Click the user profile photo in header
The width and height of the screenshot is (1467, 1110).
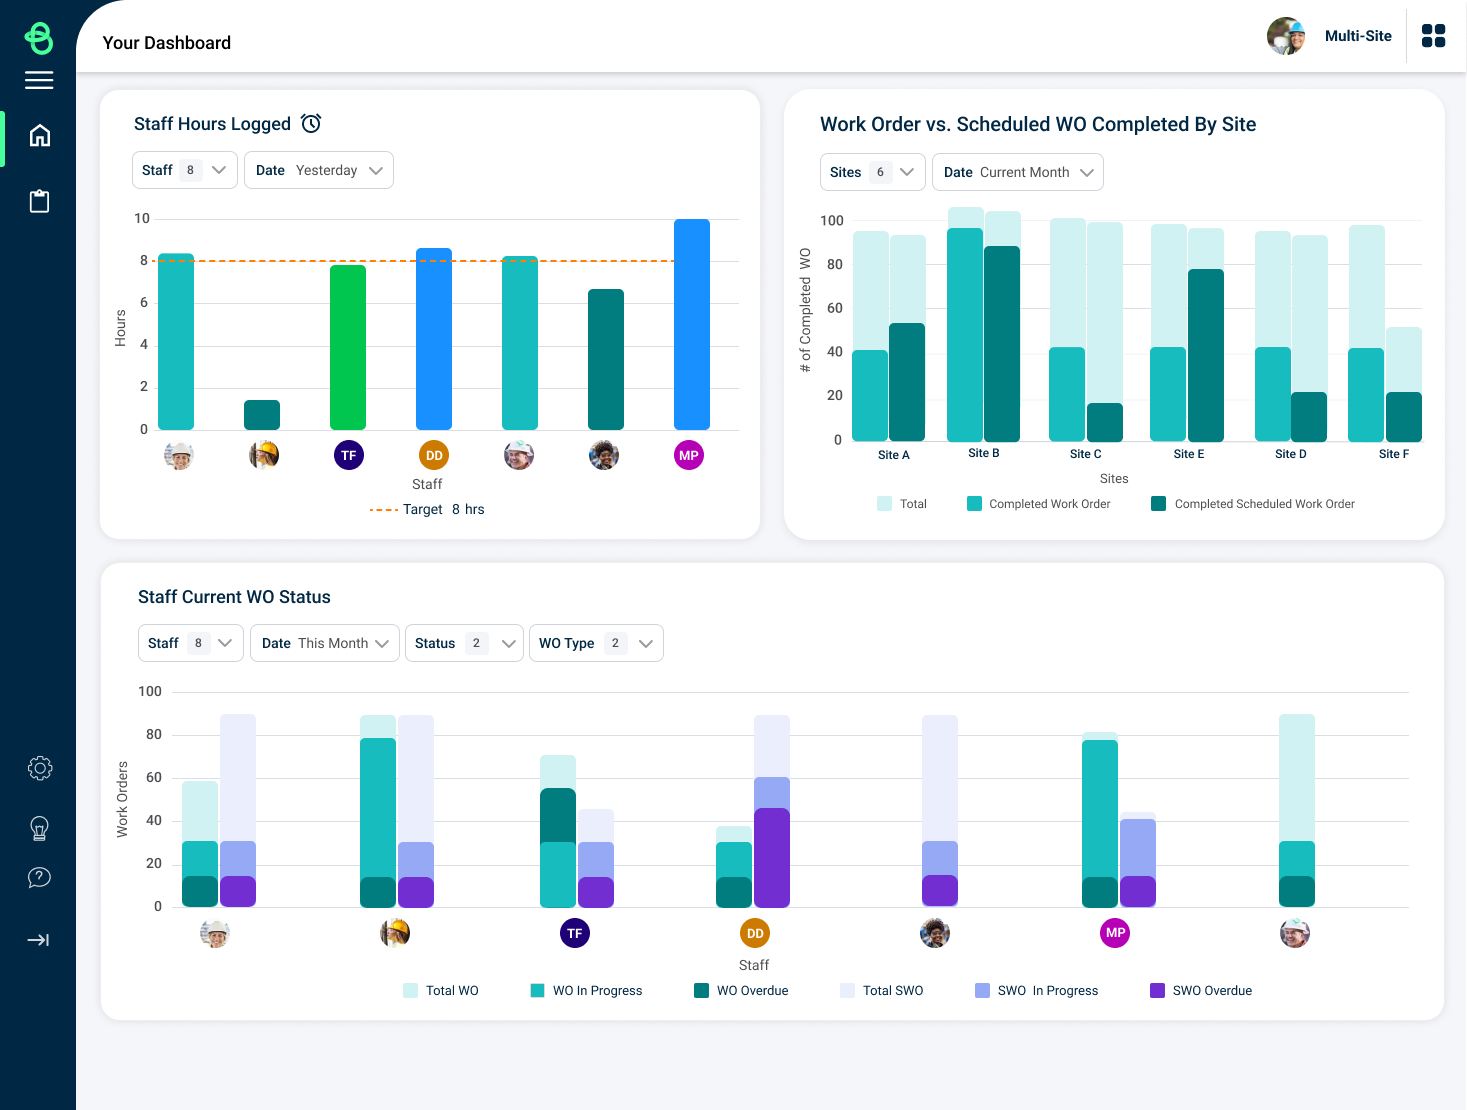1286,36
